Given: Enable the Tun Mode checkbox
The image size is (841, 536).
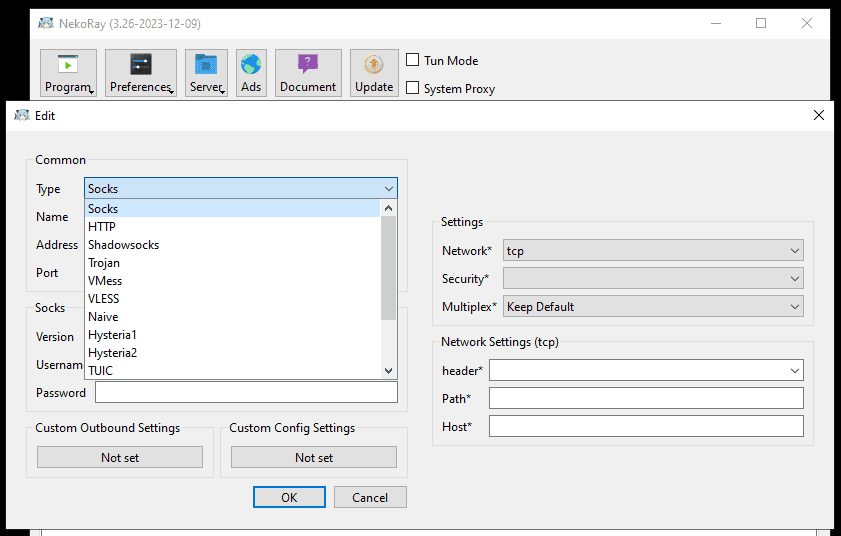Looking at the screenshot, I should 412,60.
